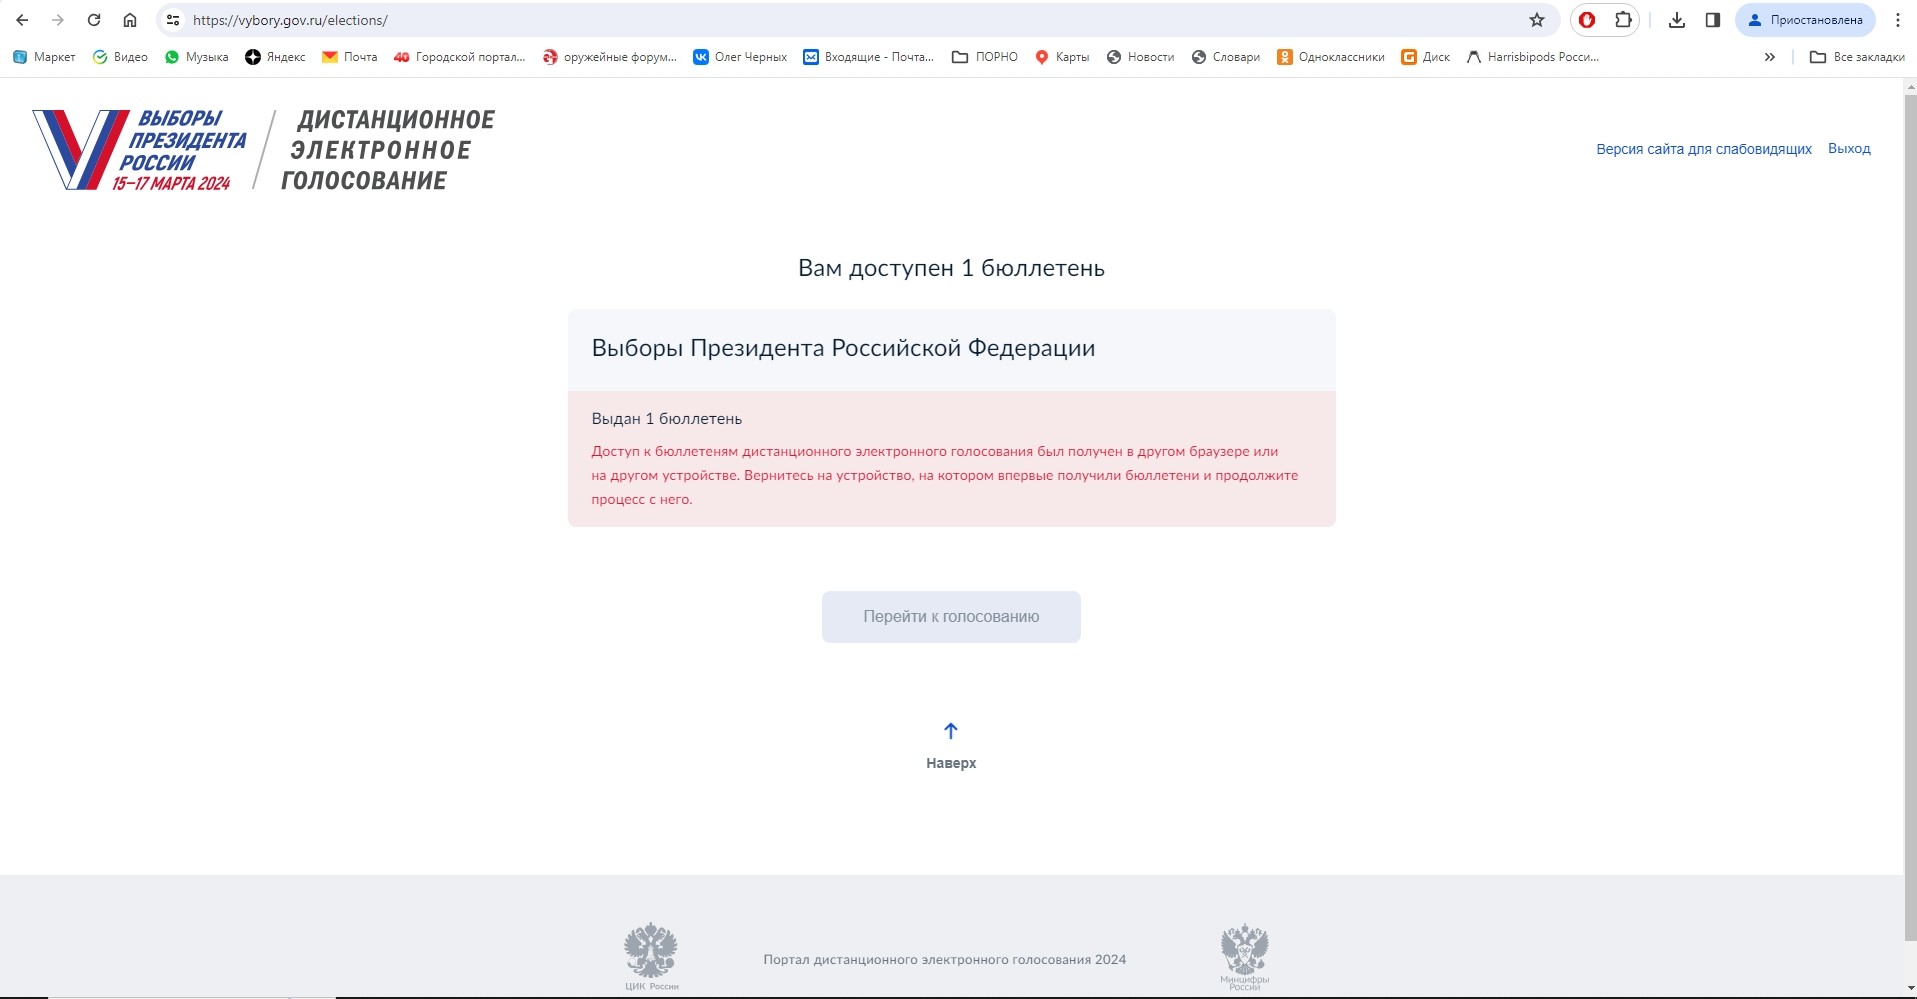The width and height of the screenshot is (1917, 999).
Task: Bookmark this page with star icon
Action: 1537,20
